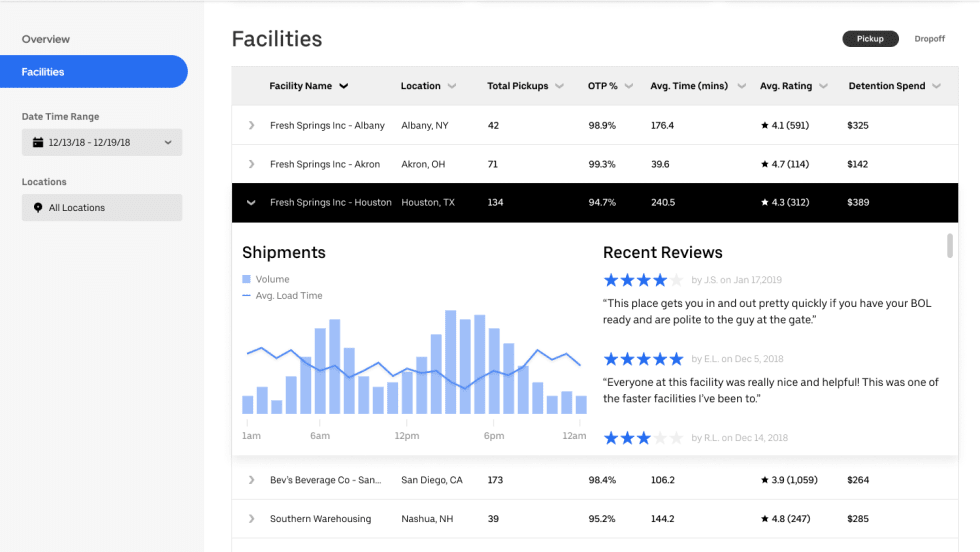980x552 pixels.
Task: Click sort chevron beside Detention Spend
Action: (x=936, y=86)
